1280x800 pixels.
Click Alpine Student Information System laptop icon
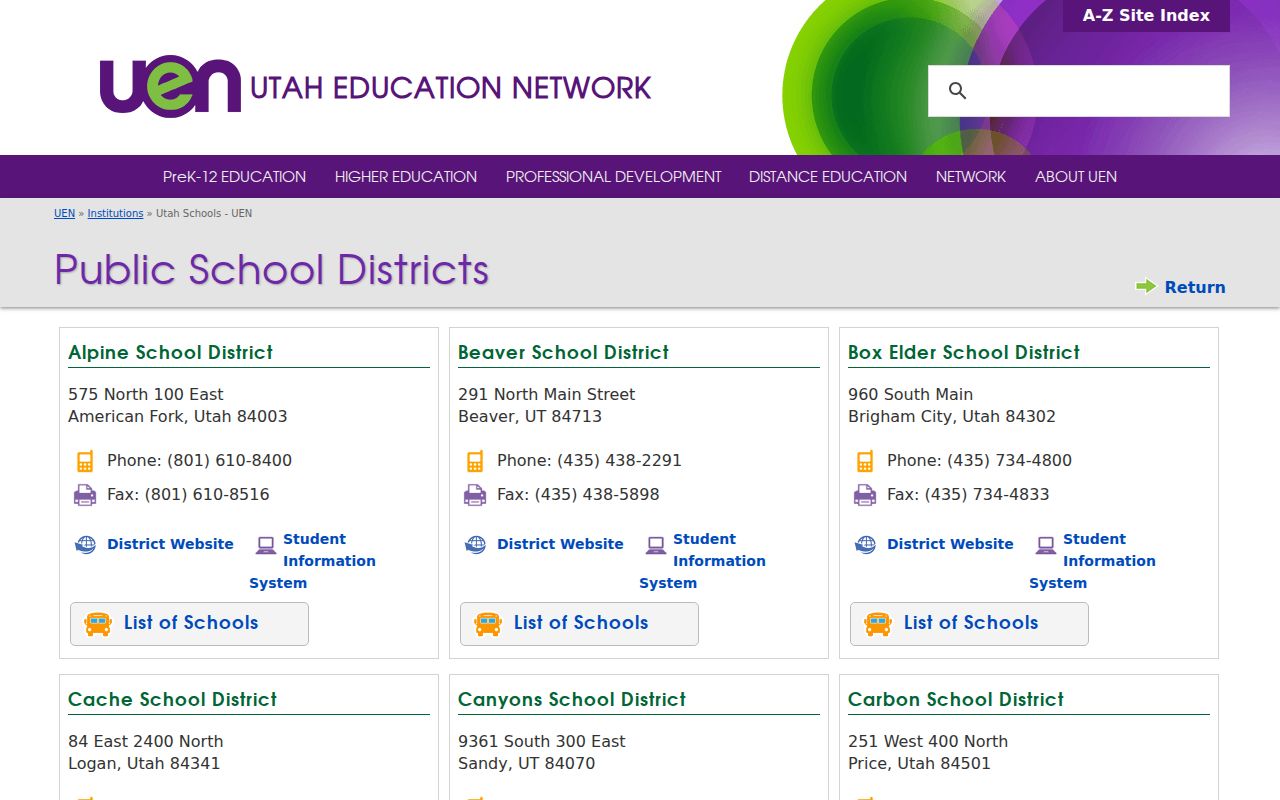click(265, 545)
